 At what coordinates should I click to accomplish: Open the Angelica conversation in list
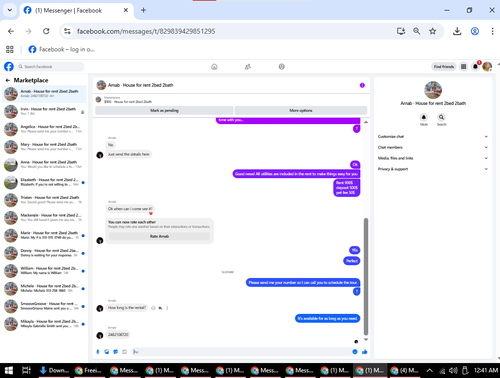tap(44, 129)
